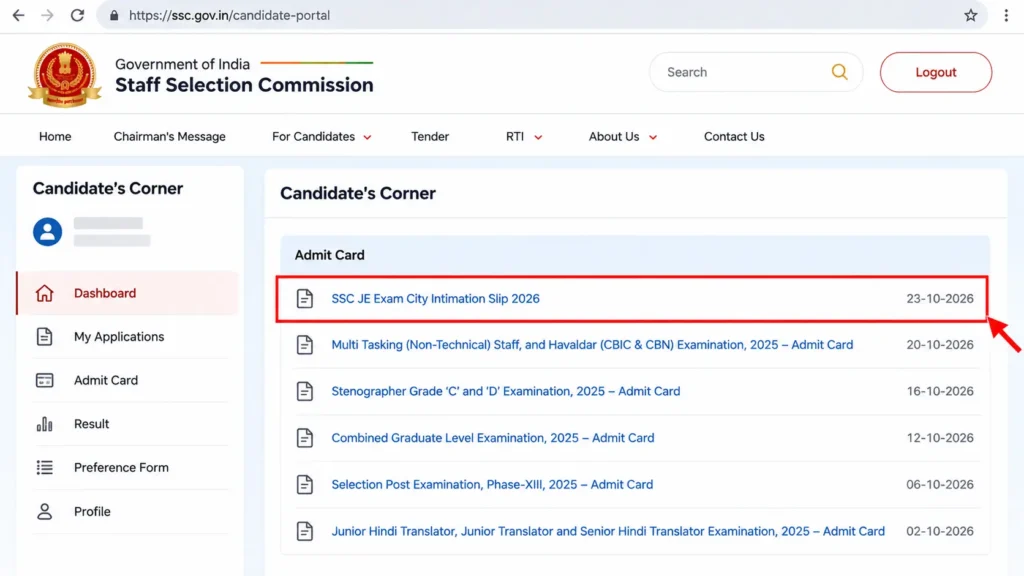Click the date 23-10-2026
The image size is (1024, 576).
(x=940, y=298)
